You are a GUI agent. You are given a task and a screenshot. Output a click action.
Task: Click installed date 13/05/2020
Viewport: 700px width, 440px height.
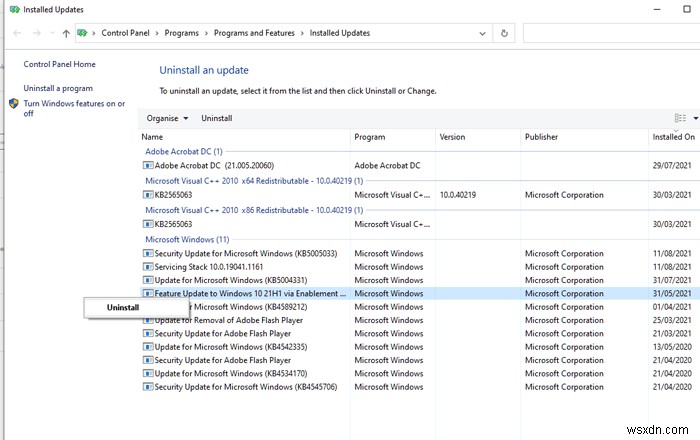(672, 347)
